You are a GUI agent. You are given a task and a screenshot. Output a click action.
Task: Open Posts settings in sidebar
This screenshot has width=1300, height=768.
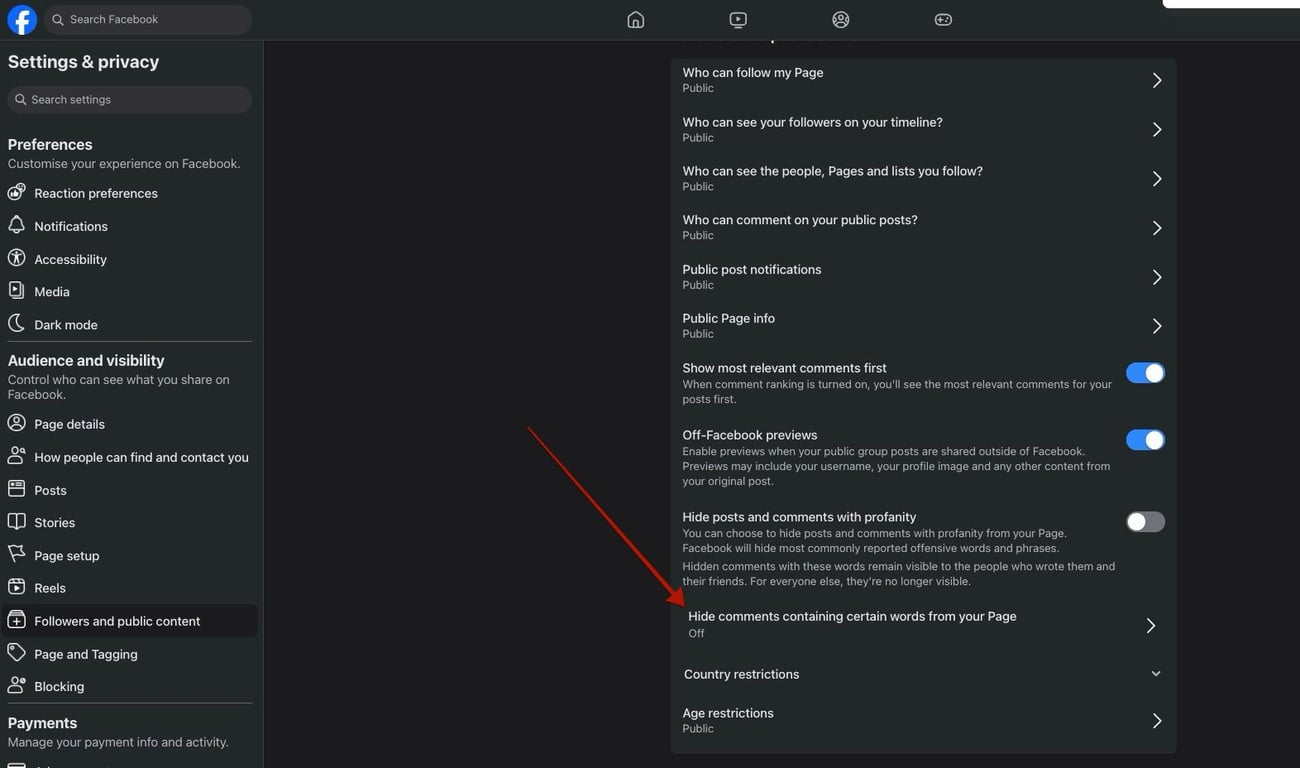[x=130, y=490]
